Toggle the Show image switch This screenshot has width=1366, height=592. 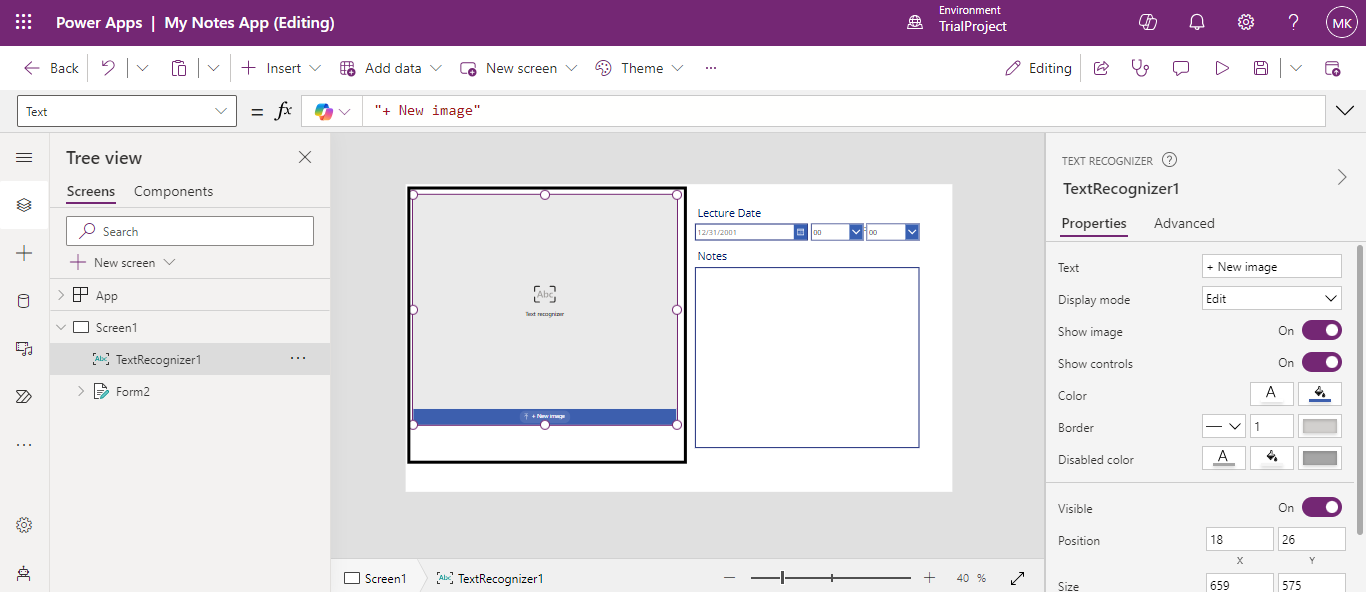click(1321, 331)
